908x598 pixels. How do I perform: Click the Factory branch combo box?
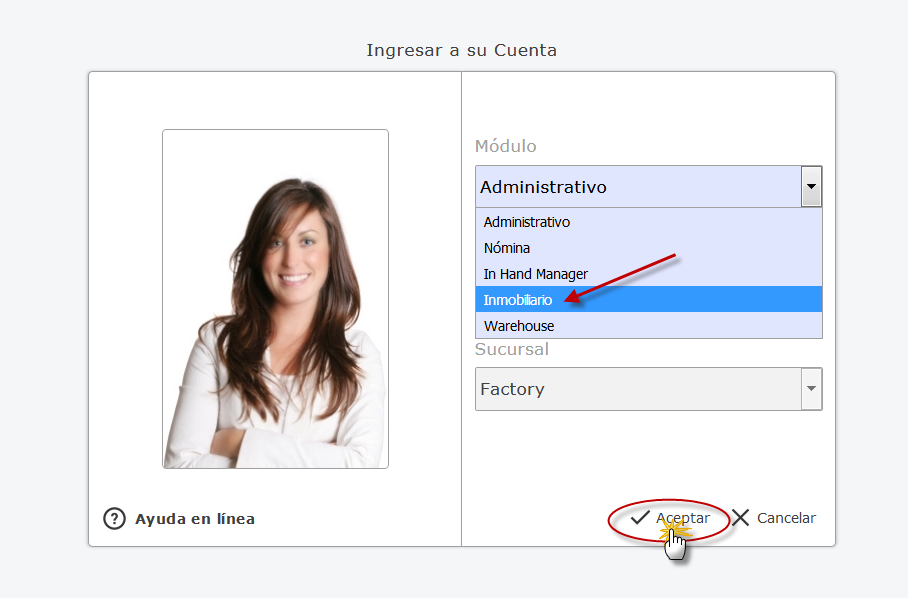point(649,389)
